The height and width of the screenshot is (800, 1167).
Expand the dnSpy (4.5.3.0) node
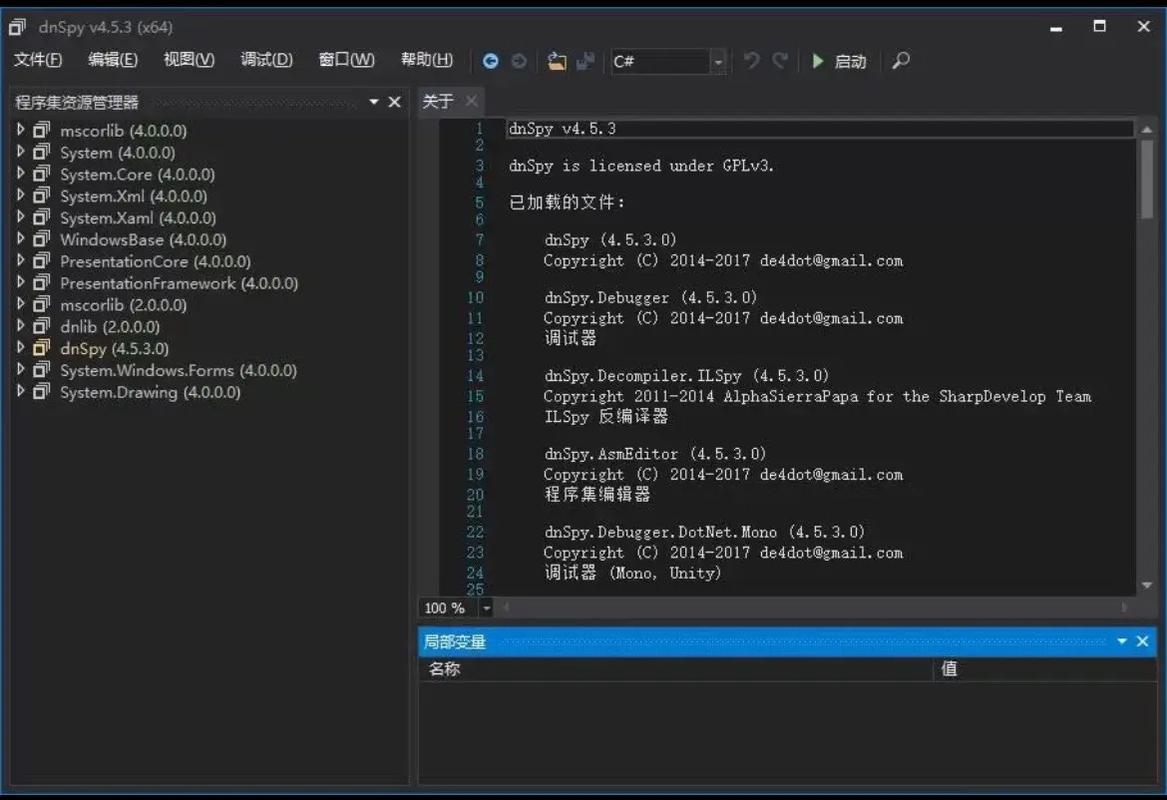point(20,348)
